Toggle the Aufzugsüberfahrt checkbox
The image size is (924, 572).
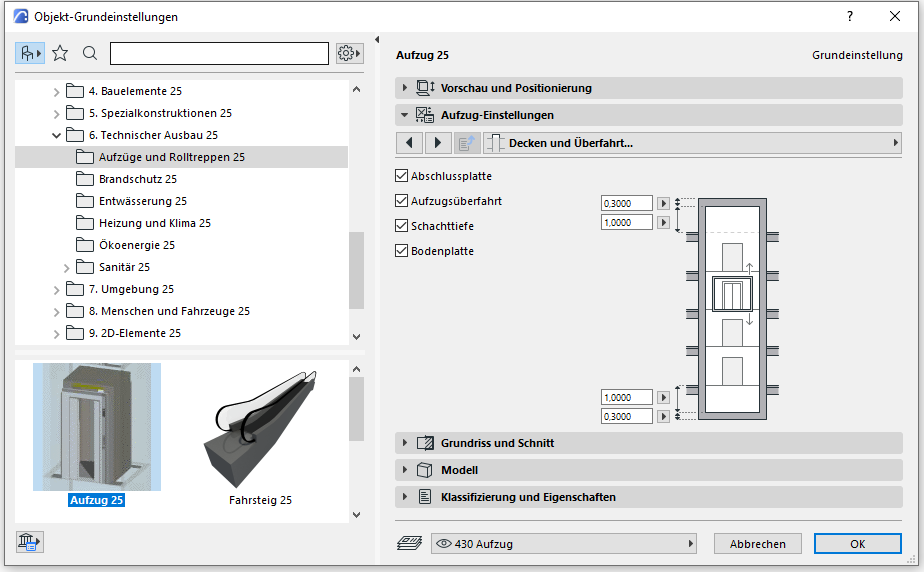[402, 201]
